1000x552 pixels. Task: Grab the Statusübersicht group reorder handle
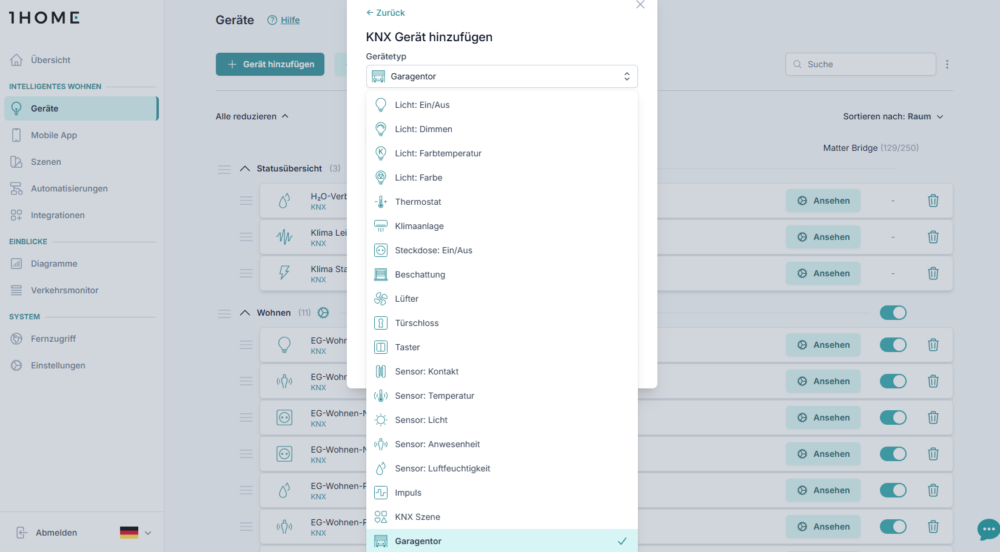click(x=224, y=170)
